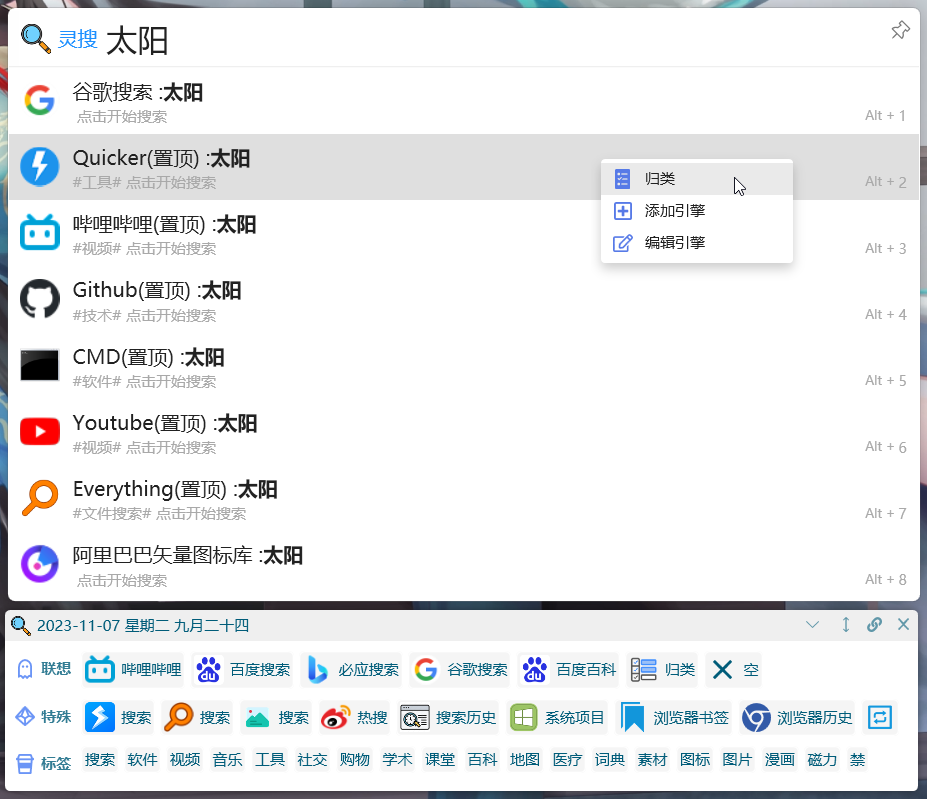Select the 素材 tag

coord(653,759)
